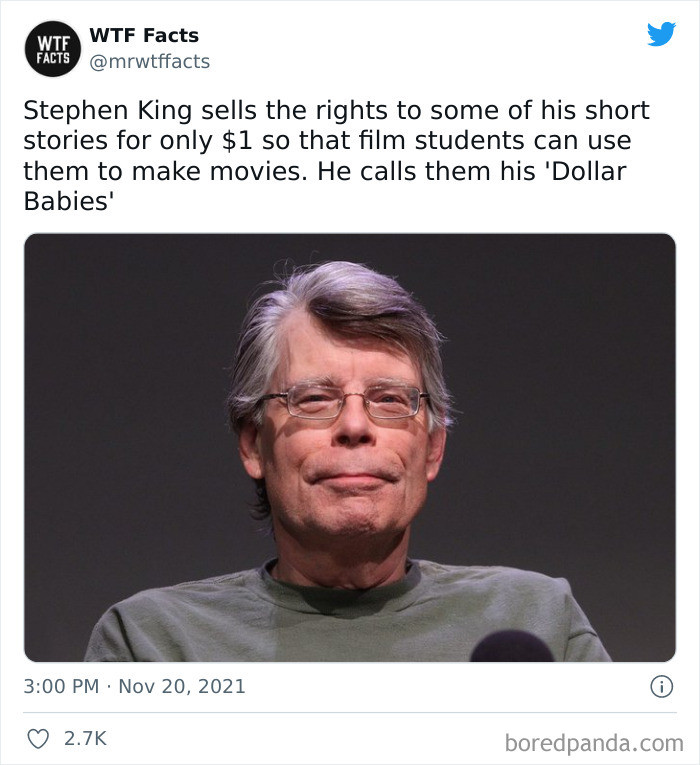Viewport: 700px width, 765px height.
Task: Open the WTF Facts profile avatar
Action: pos(53,49)
